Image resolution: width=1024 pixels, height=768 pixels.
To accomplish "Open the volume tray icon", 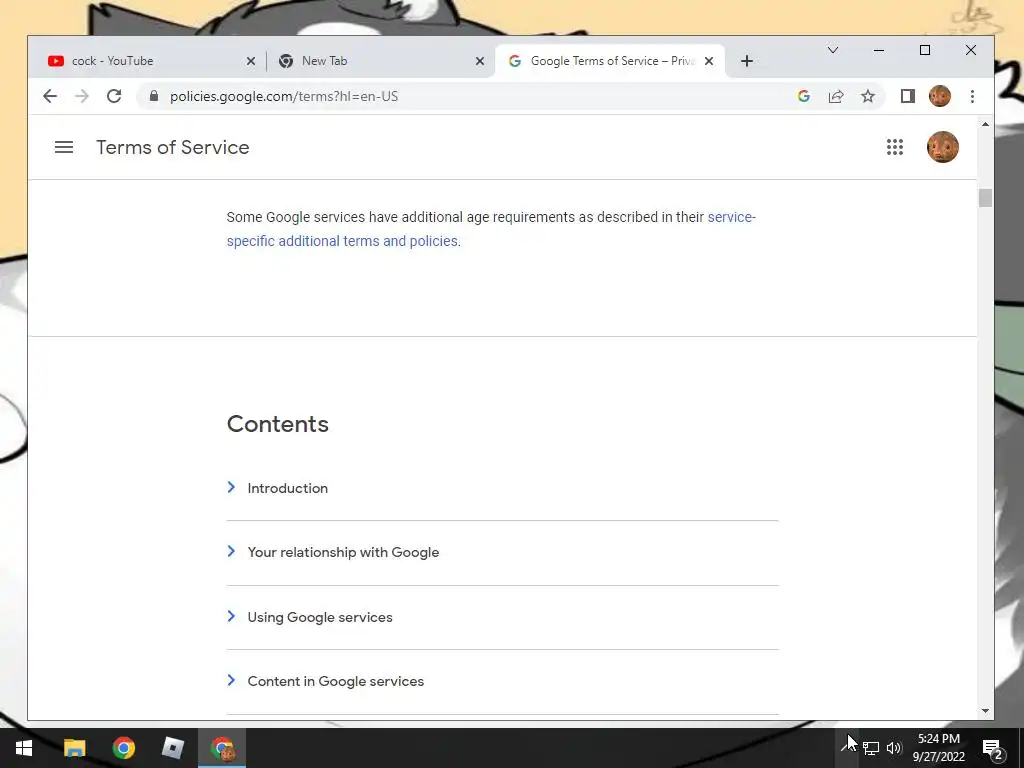I will click(894, 748).
